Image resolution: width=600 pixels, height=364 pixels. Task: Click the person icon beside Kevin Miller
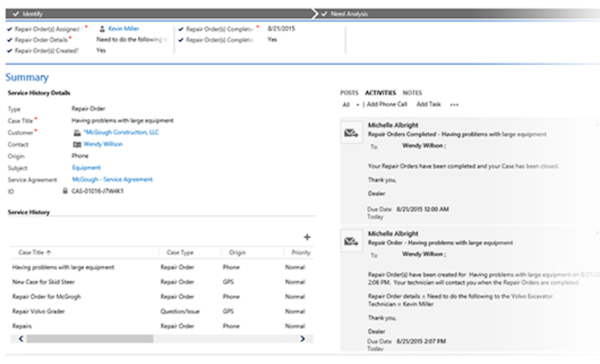(x=102, y=29)
